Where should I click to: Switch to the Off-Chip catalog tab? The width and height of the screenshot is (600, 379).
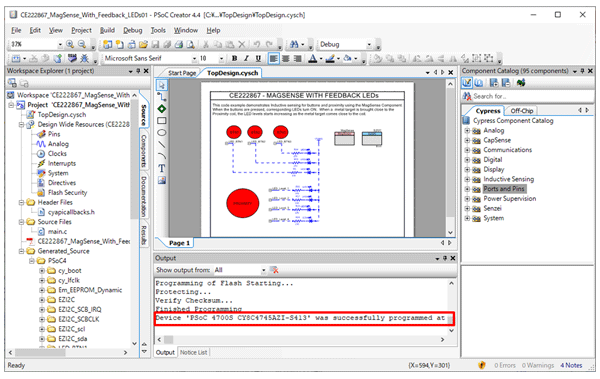522,111
